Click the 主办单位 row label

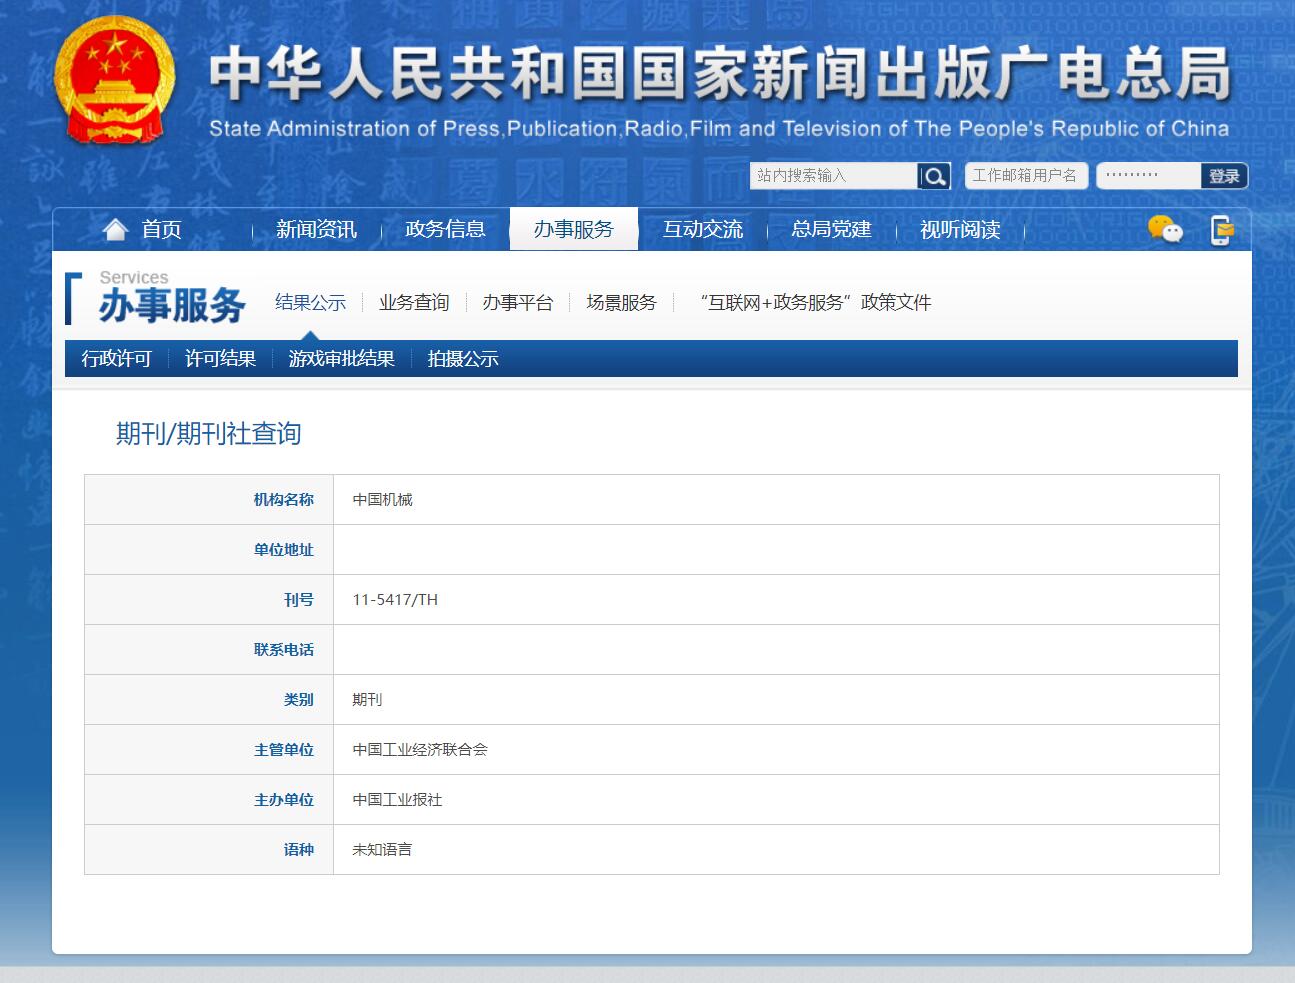click(284, 799)
